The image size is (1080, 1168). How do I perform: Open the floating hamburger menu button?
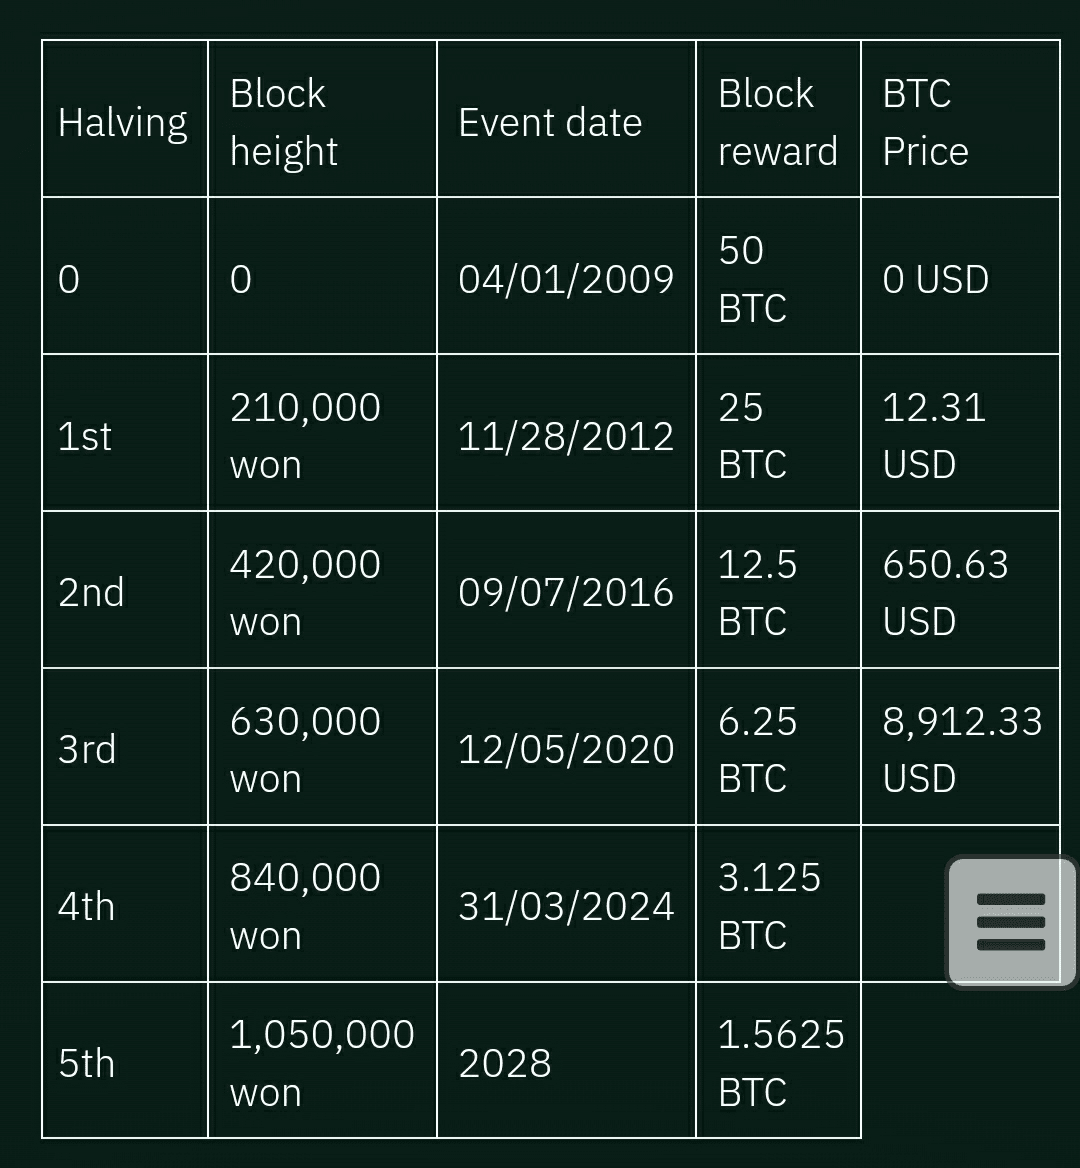[1010, 921]
